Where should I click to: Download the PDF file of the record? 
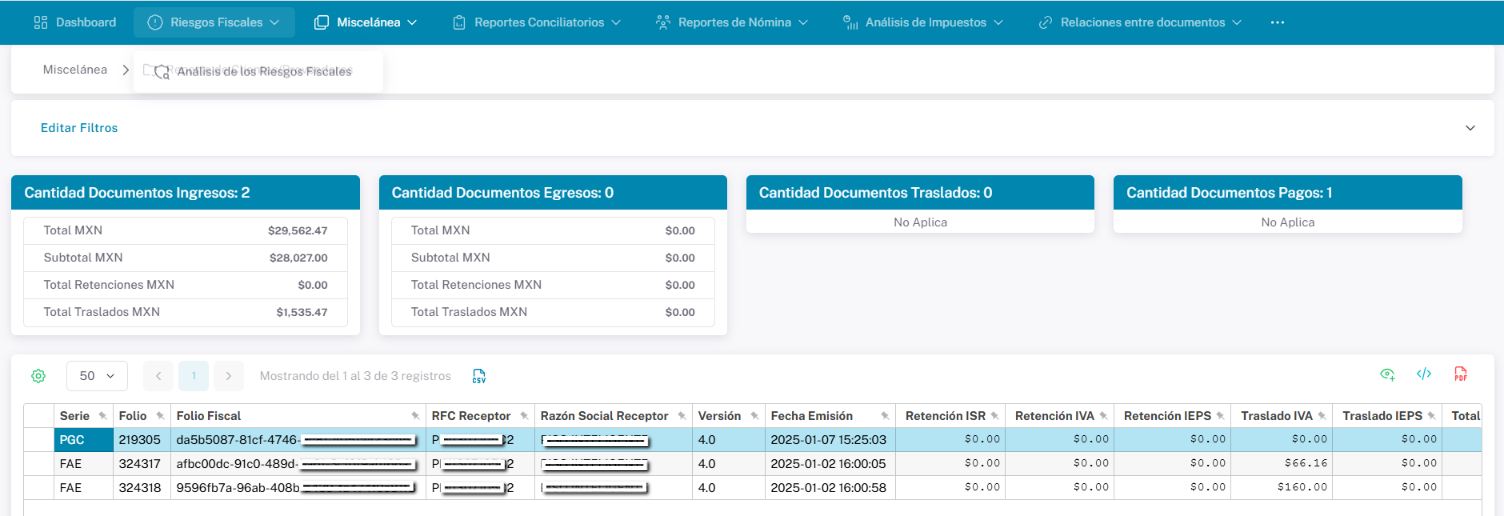pos(1460,375)
